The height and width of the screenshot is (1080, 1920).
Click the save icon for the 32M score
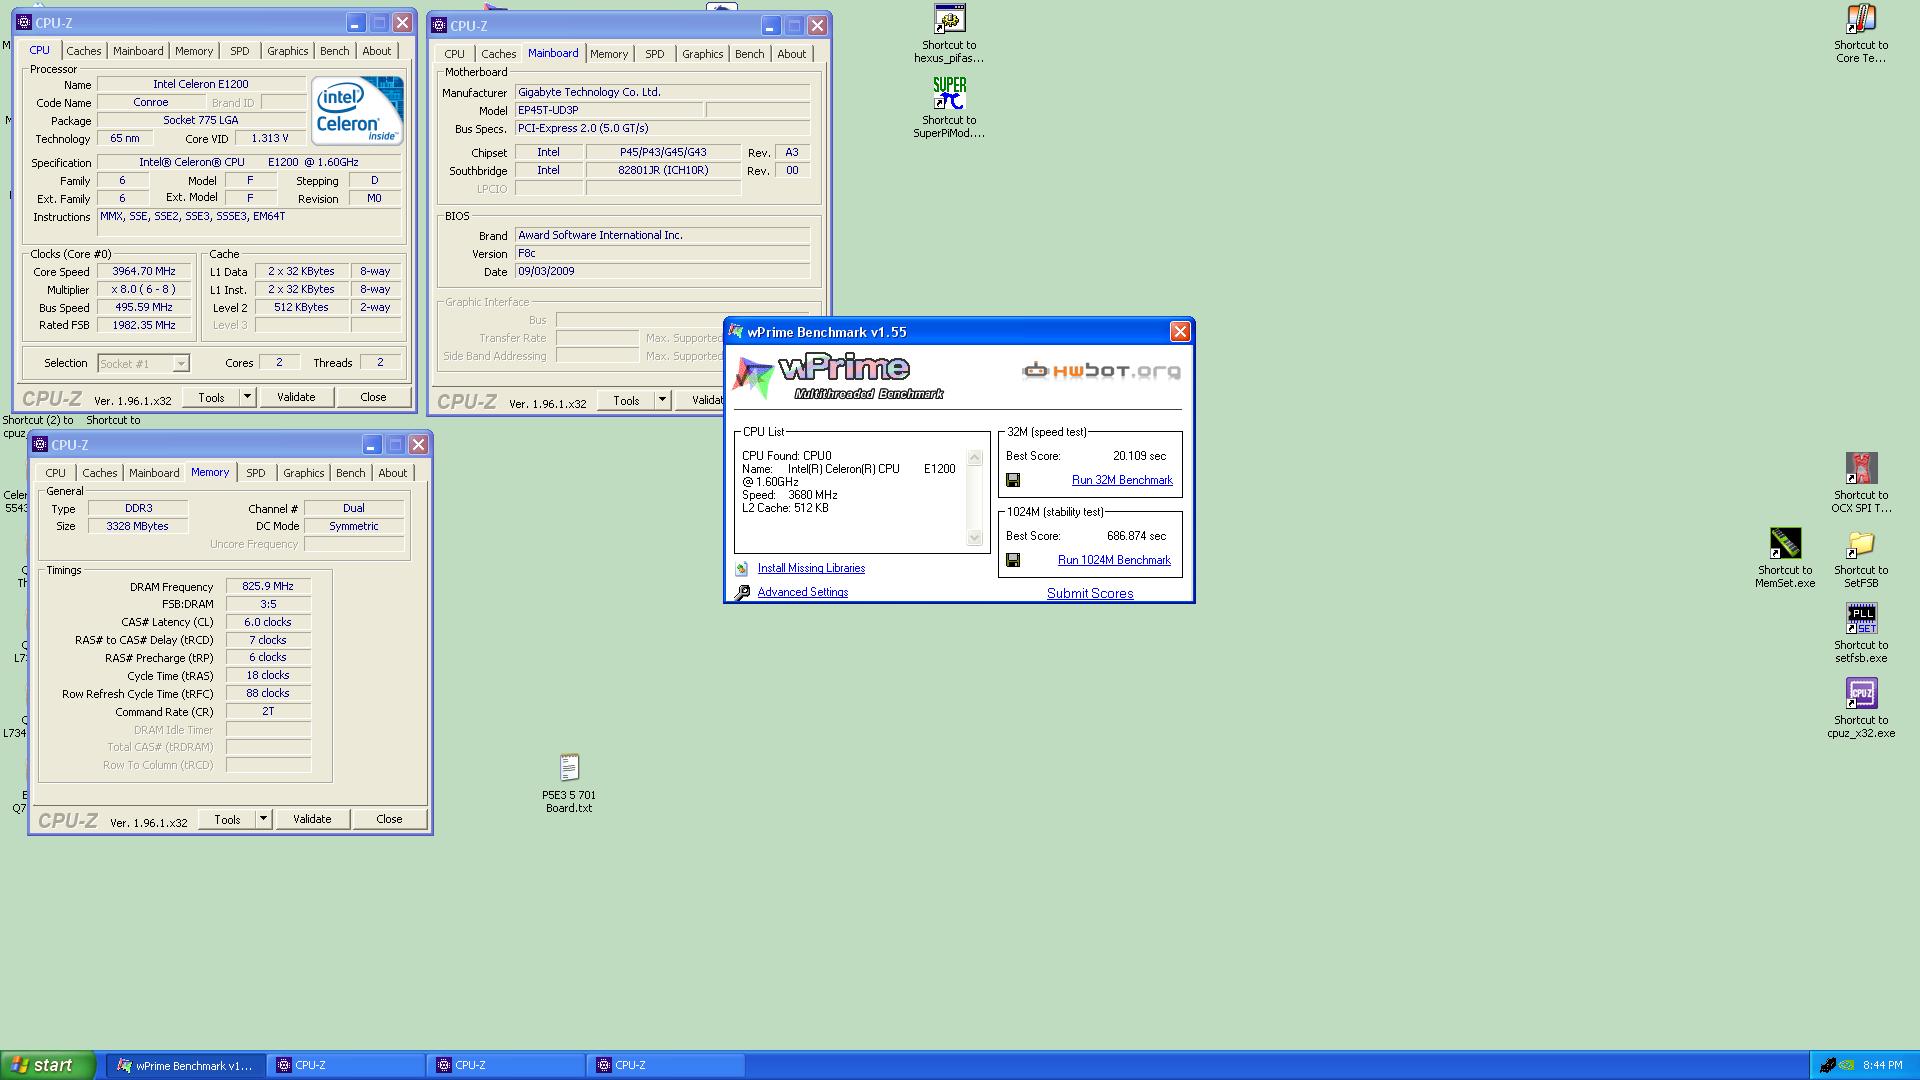(1013, 481)
